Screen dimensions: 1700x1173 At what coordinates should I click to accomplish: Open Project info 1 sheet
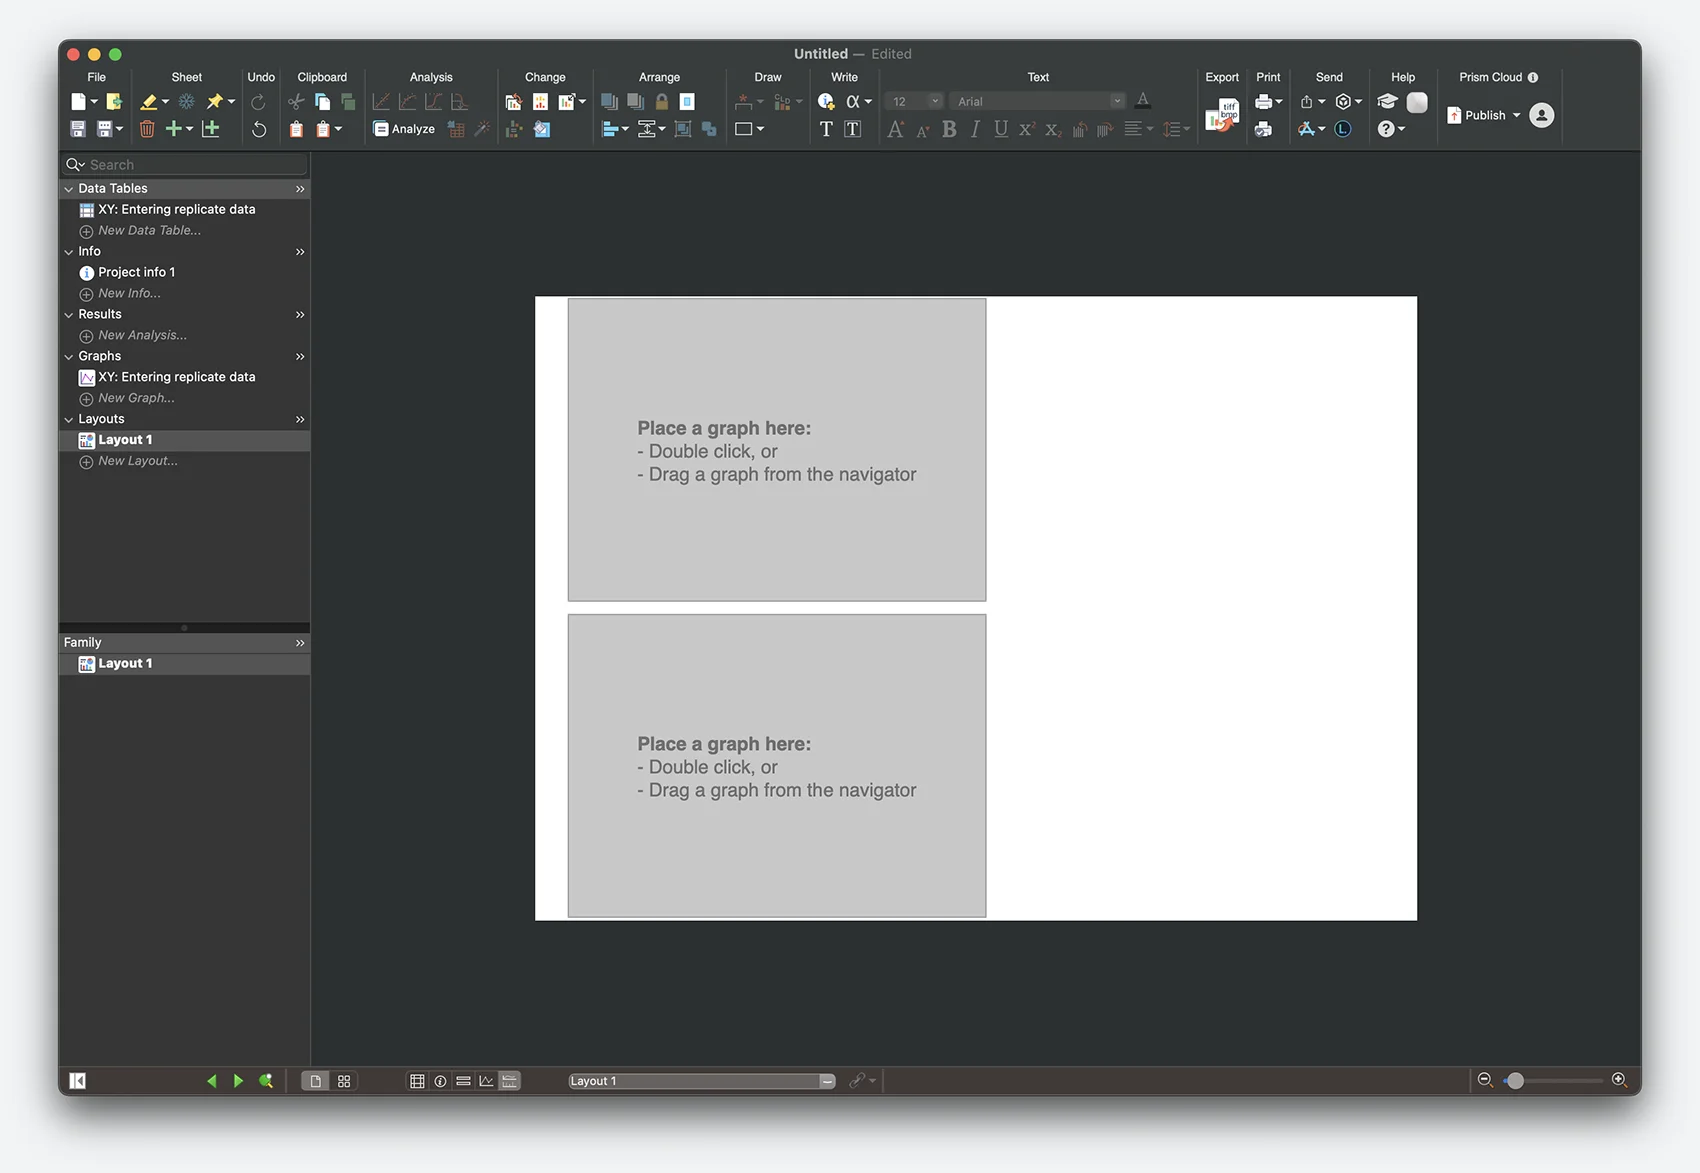point(185,272)
